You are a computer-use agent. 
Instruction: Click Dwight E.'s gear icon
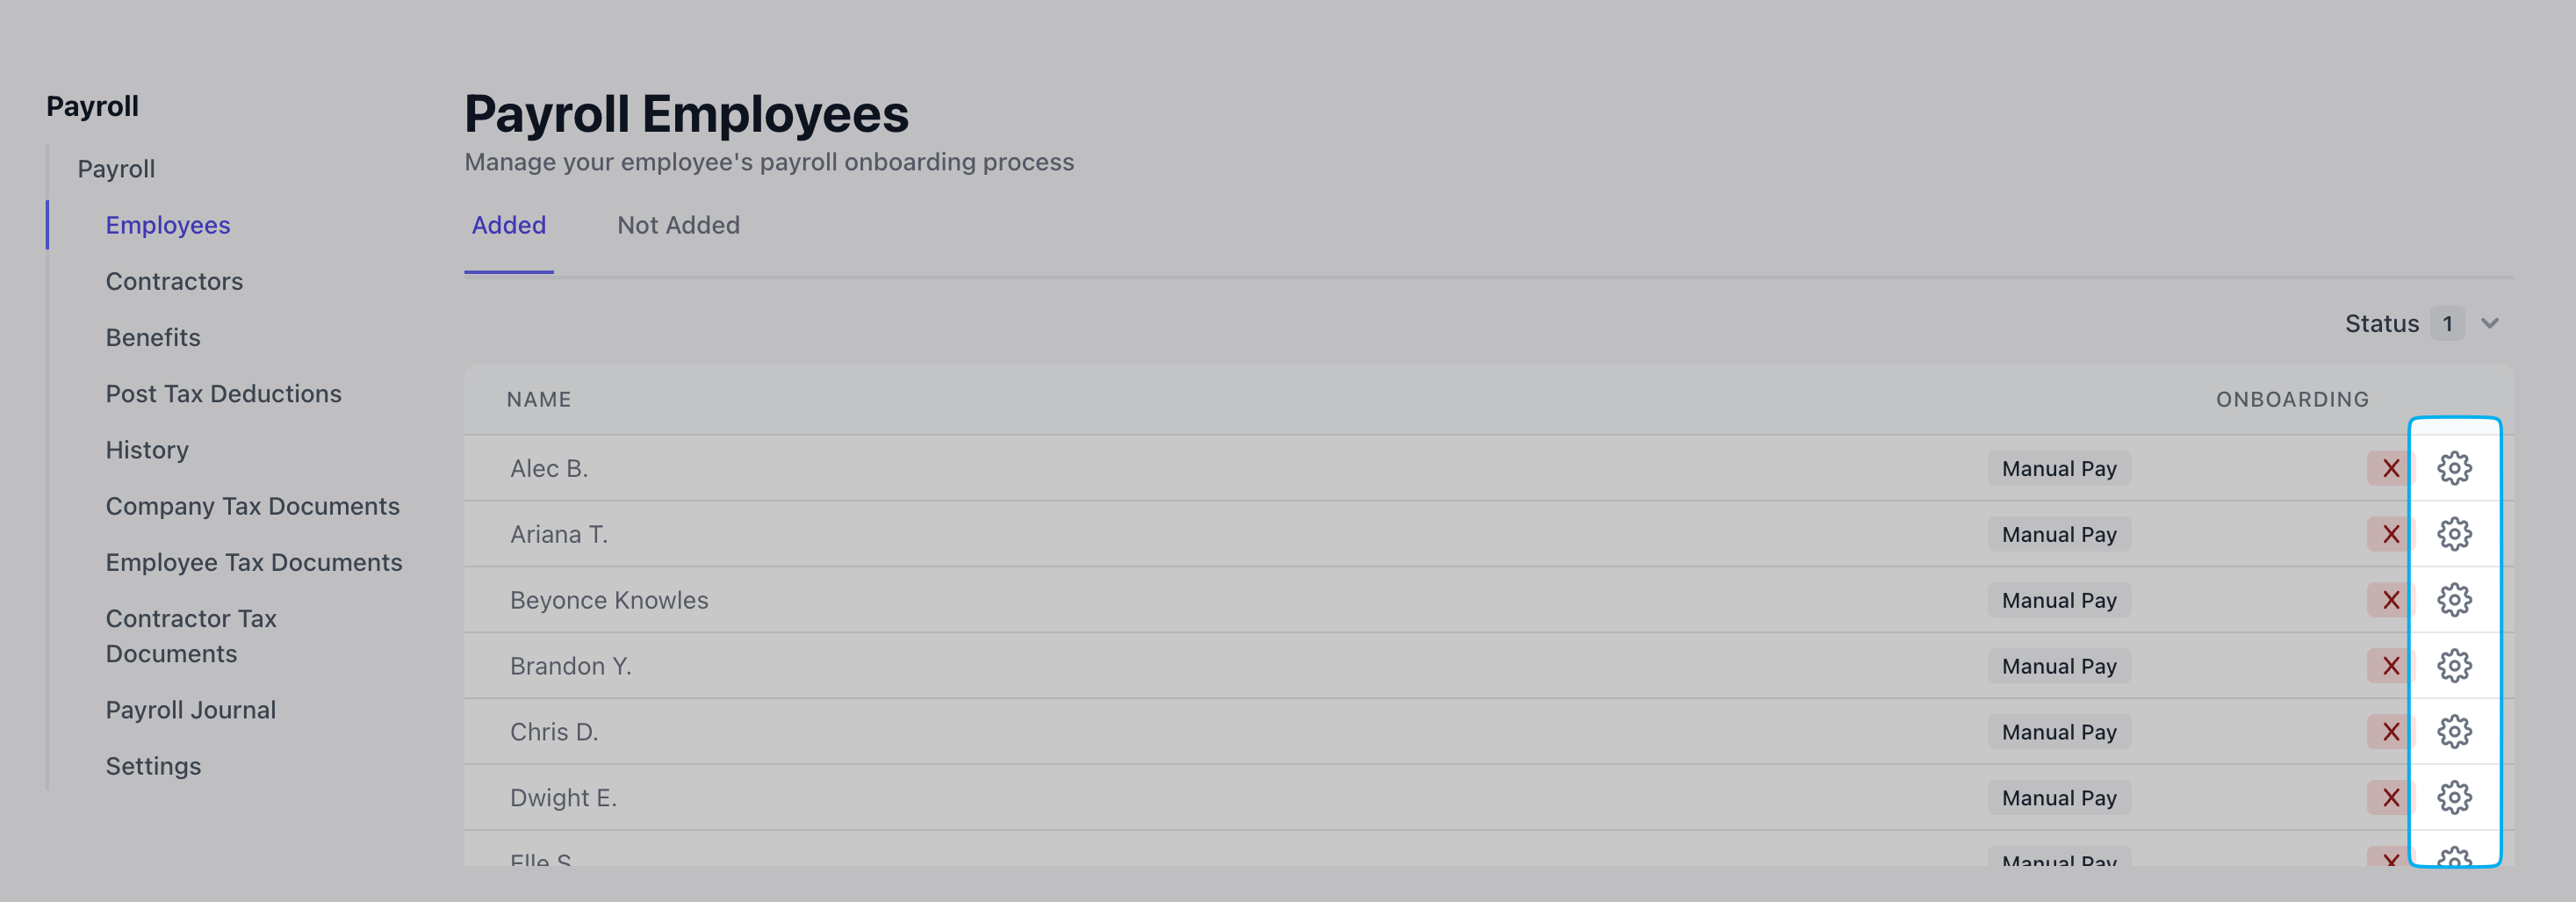pos(2453,798)
